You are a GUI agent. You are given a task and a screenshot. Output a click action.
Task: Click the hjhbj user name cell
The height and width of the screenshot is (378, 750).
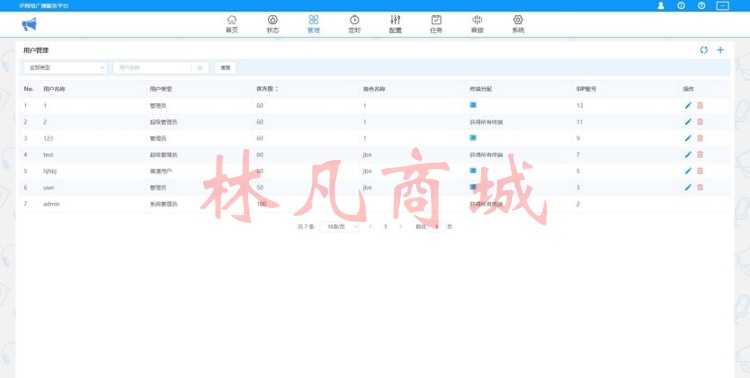coord(50,171)
